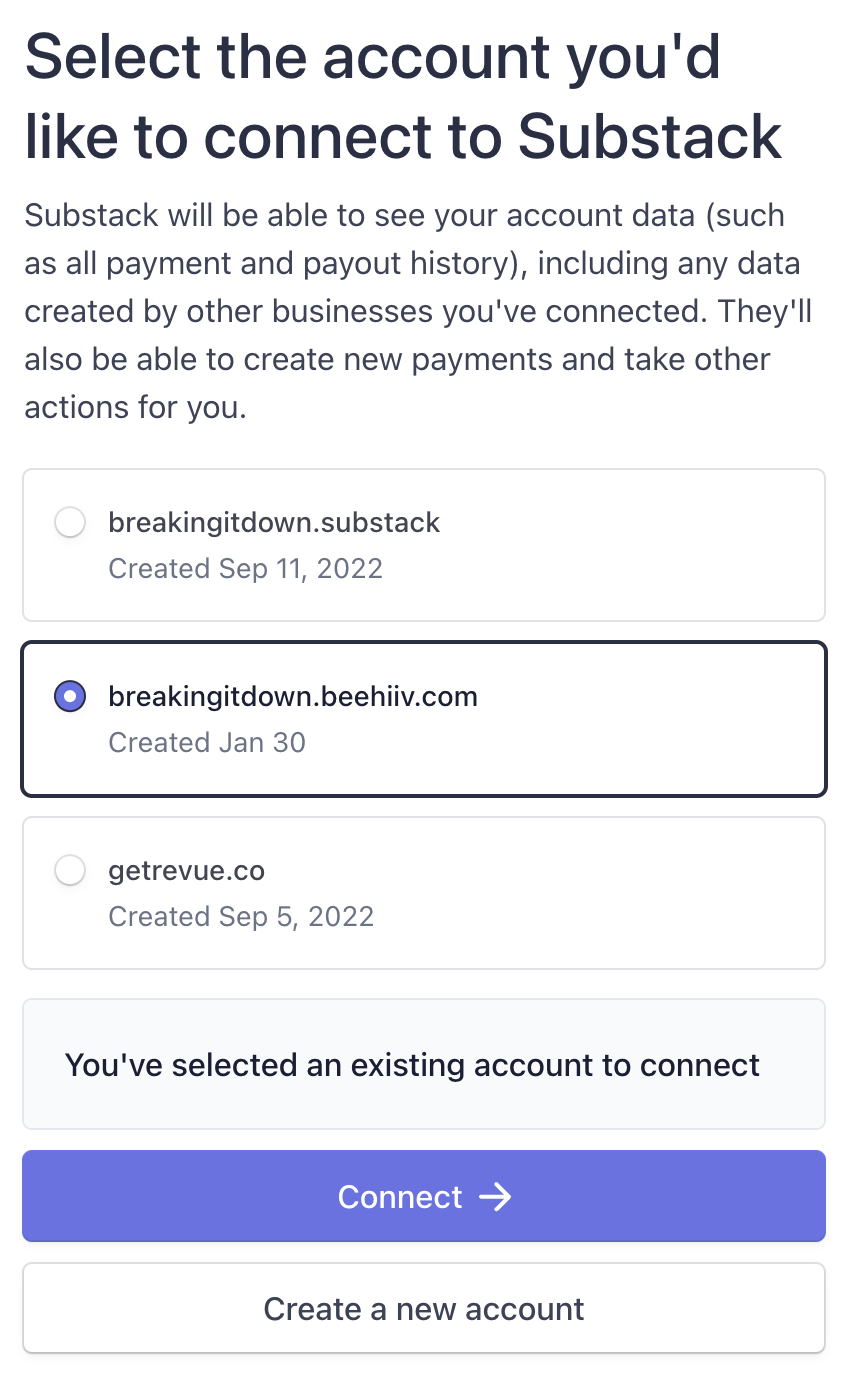Screen dimensions: 846x1380
Task: Select the getrevue.co radio button
Action: 70,870
